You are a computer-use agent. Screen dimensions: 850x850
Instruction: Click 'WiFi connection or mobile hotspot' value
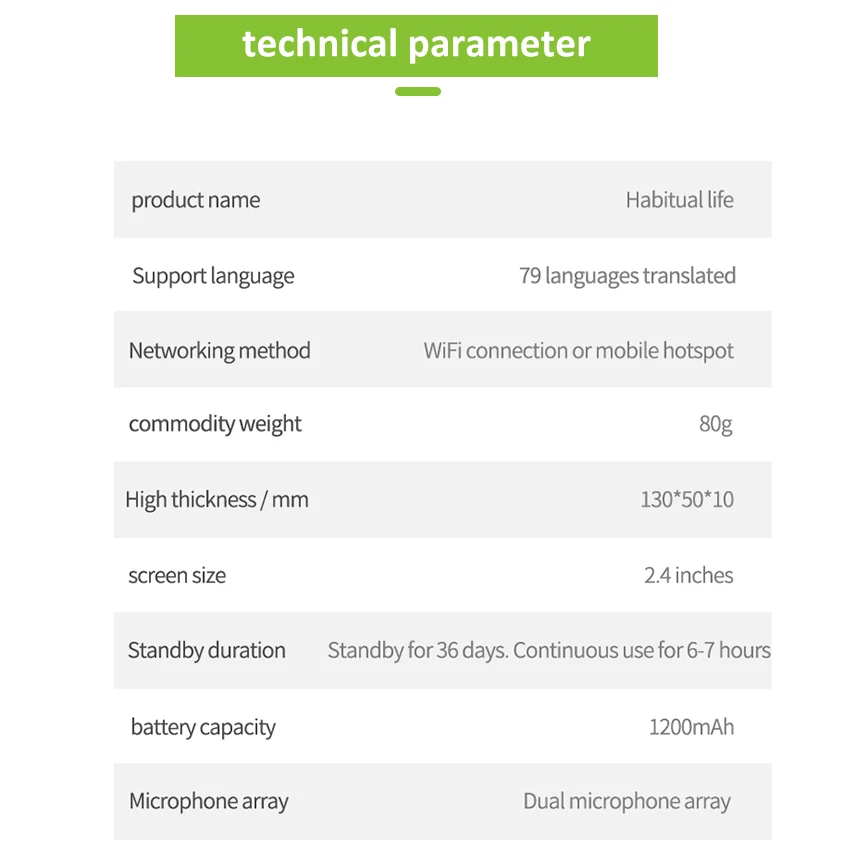coord(578,351)
